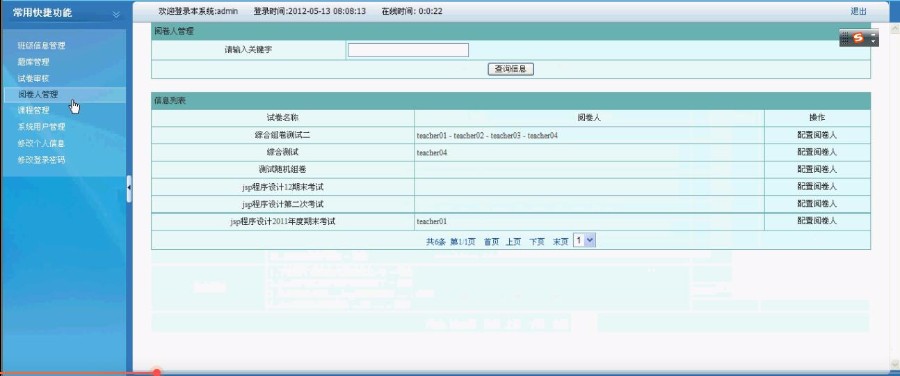This screenshot has width=900, height=376.
Task: Click the 操作 column header
Action: click(817, 118)
